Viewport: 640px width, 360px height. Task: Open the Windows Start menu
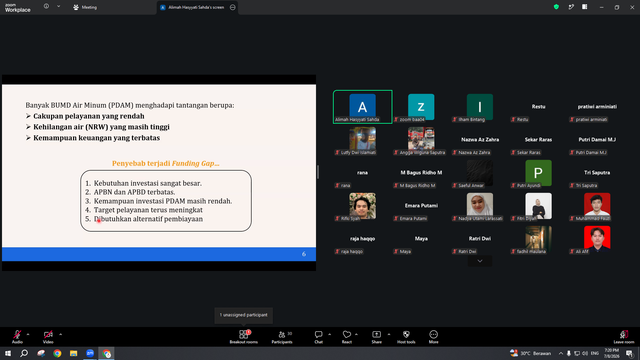pyautogui.click(x=8, y=353)
